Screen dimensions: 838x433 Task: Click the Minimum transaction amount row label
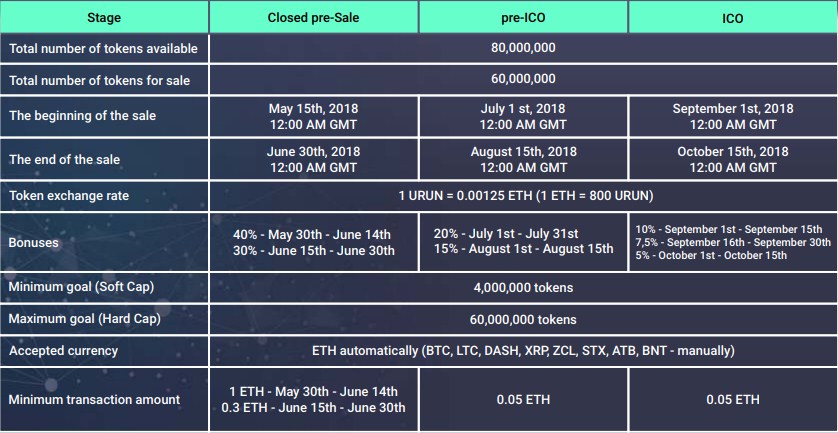(x=95, y=400)
